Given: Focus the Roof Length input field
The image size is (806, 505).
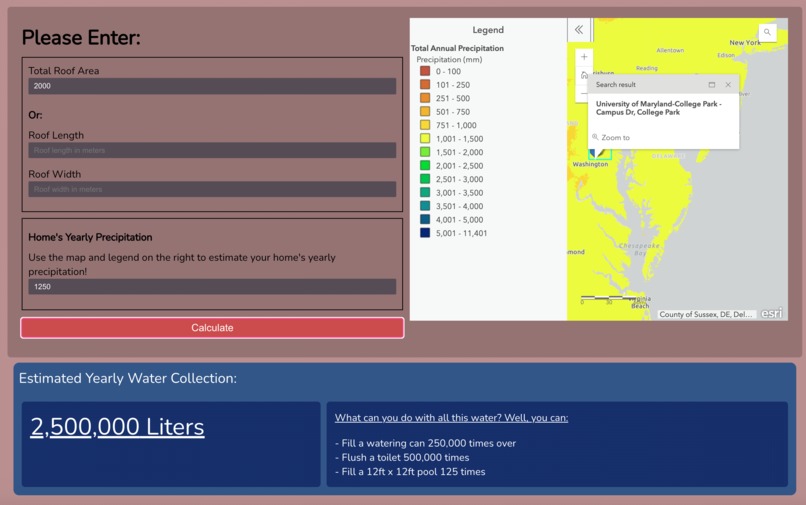Looking at the screenshot, I should point(212,150).
